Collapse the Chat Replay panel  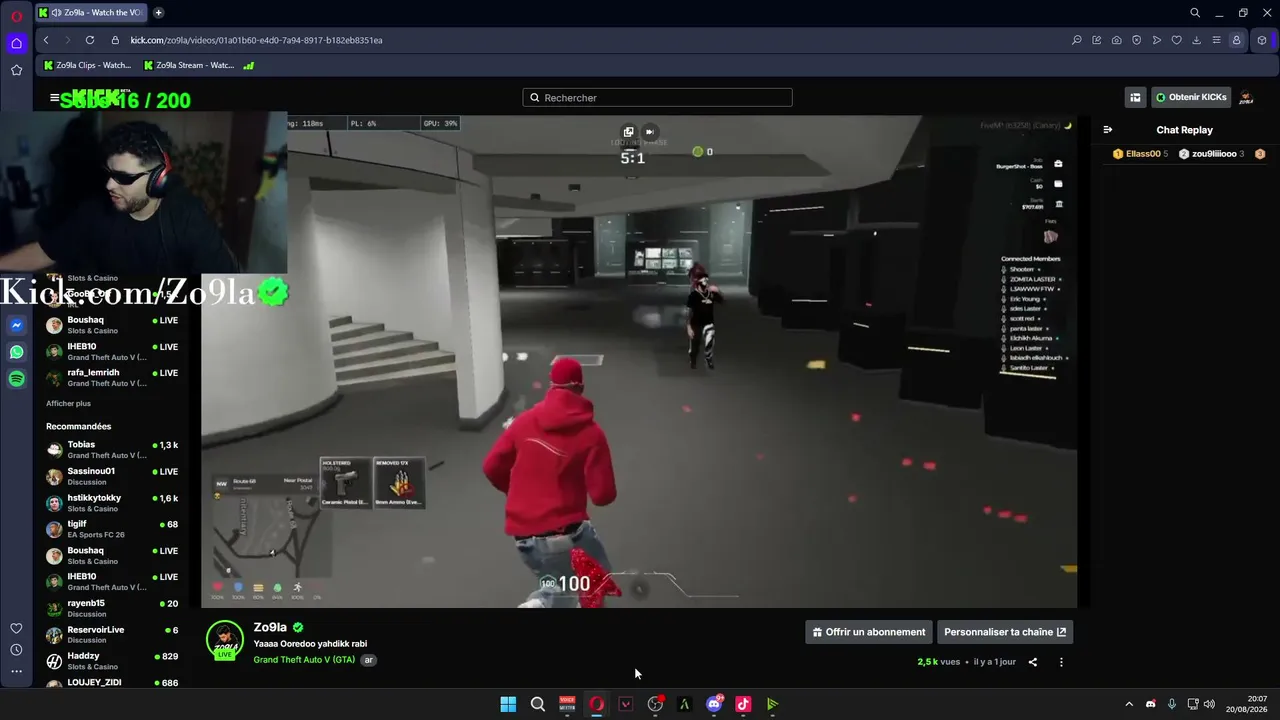[x=1108, y=130]
